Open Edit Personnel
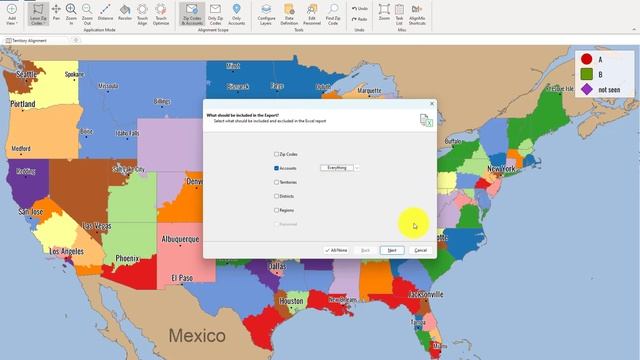 click(312, 15)
